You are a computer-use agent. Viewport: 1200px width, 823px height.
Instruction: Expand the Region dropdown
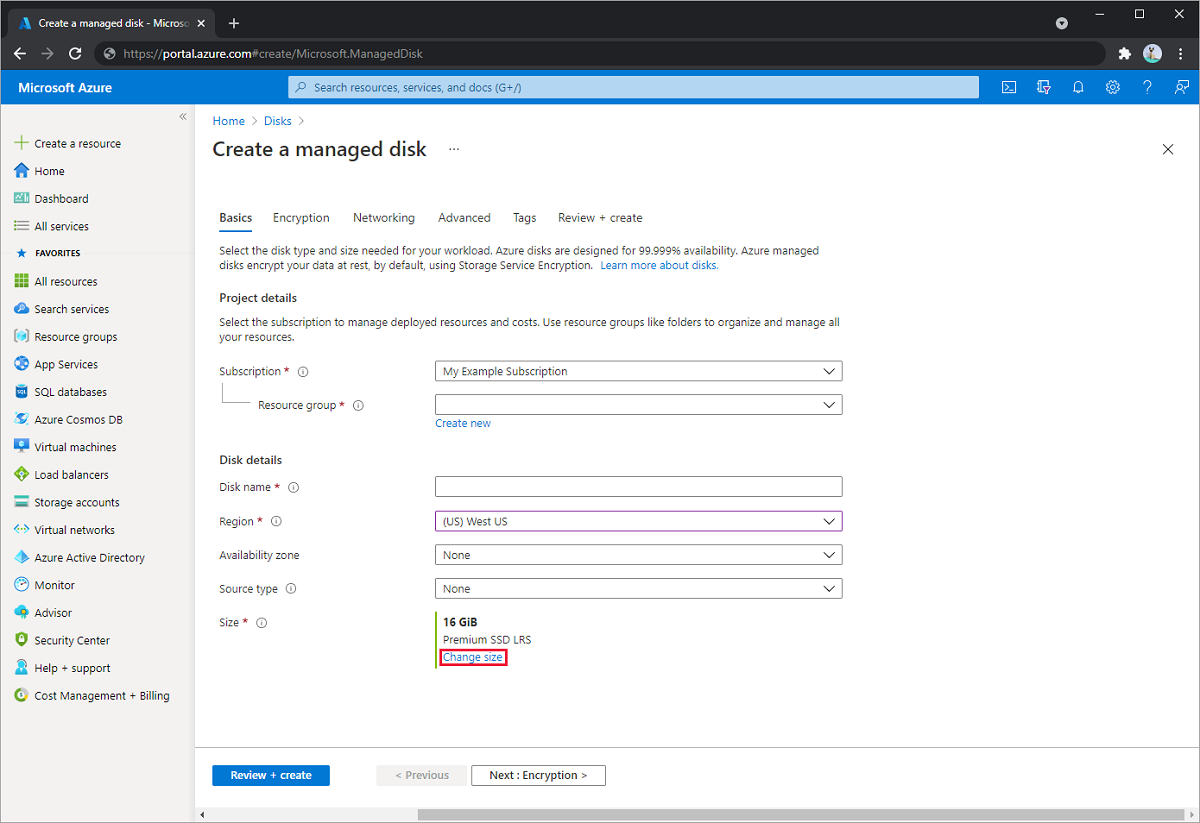click(x=638, y=521)
